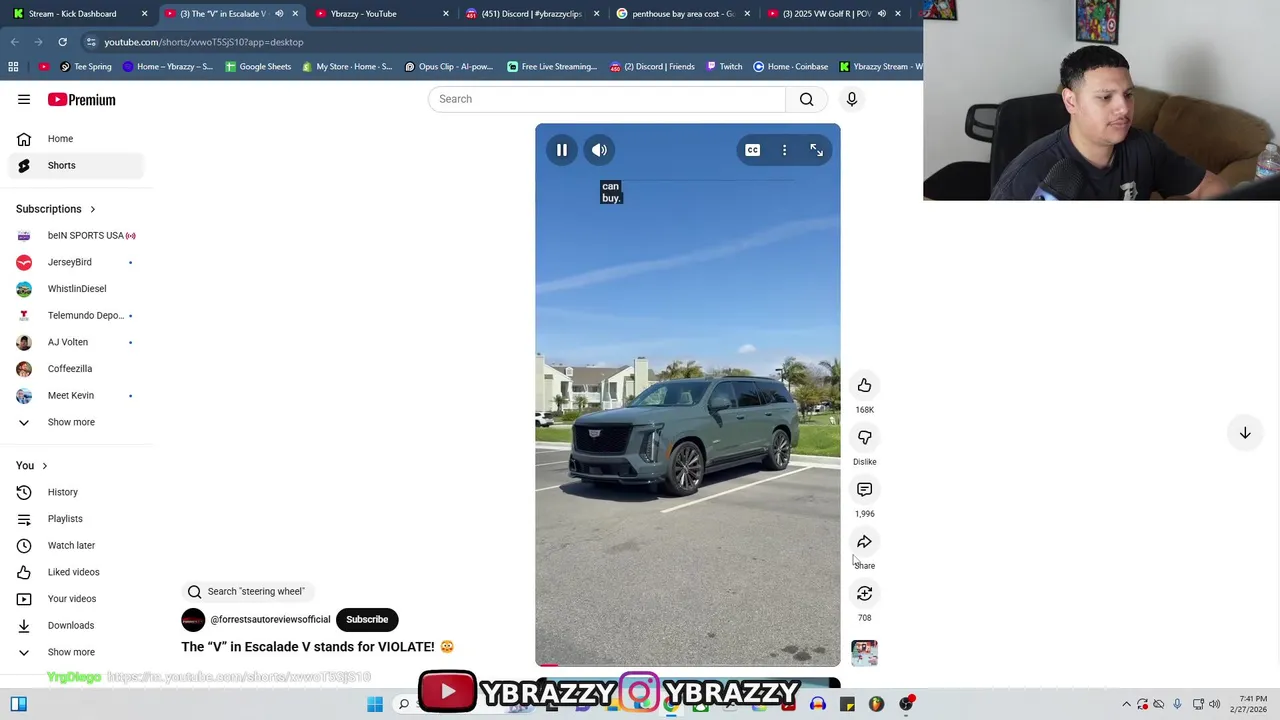Open the Short's three-dot more options
The height and width of the screenshot is (720, 1280).
pyautogui.click(x=784, y=150)
